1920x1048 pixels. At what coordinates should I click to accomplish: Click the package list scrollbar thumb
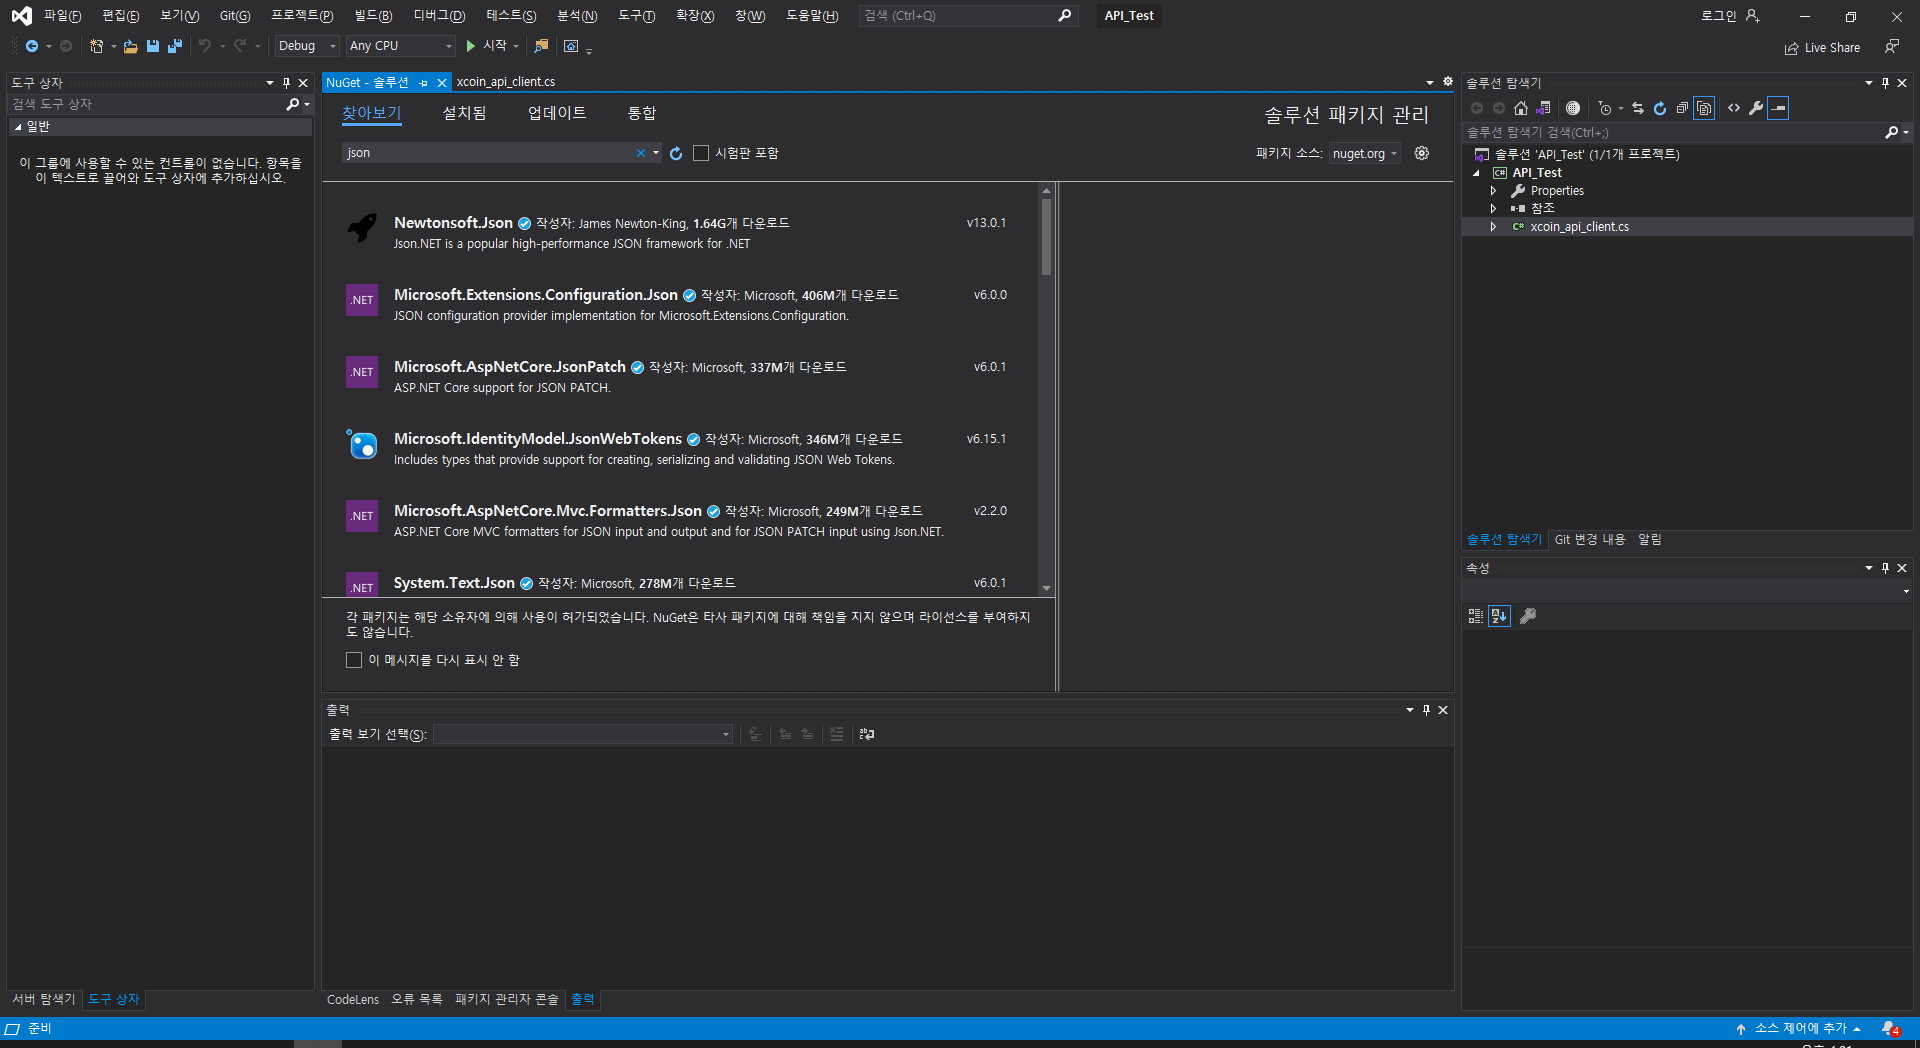click(1046, 237)
